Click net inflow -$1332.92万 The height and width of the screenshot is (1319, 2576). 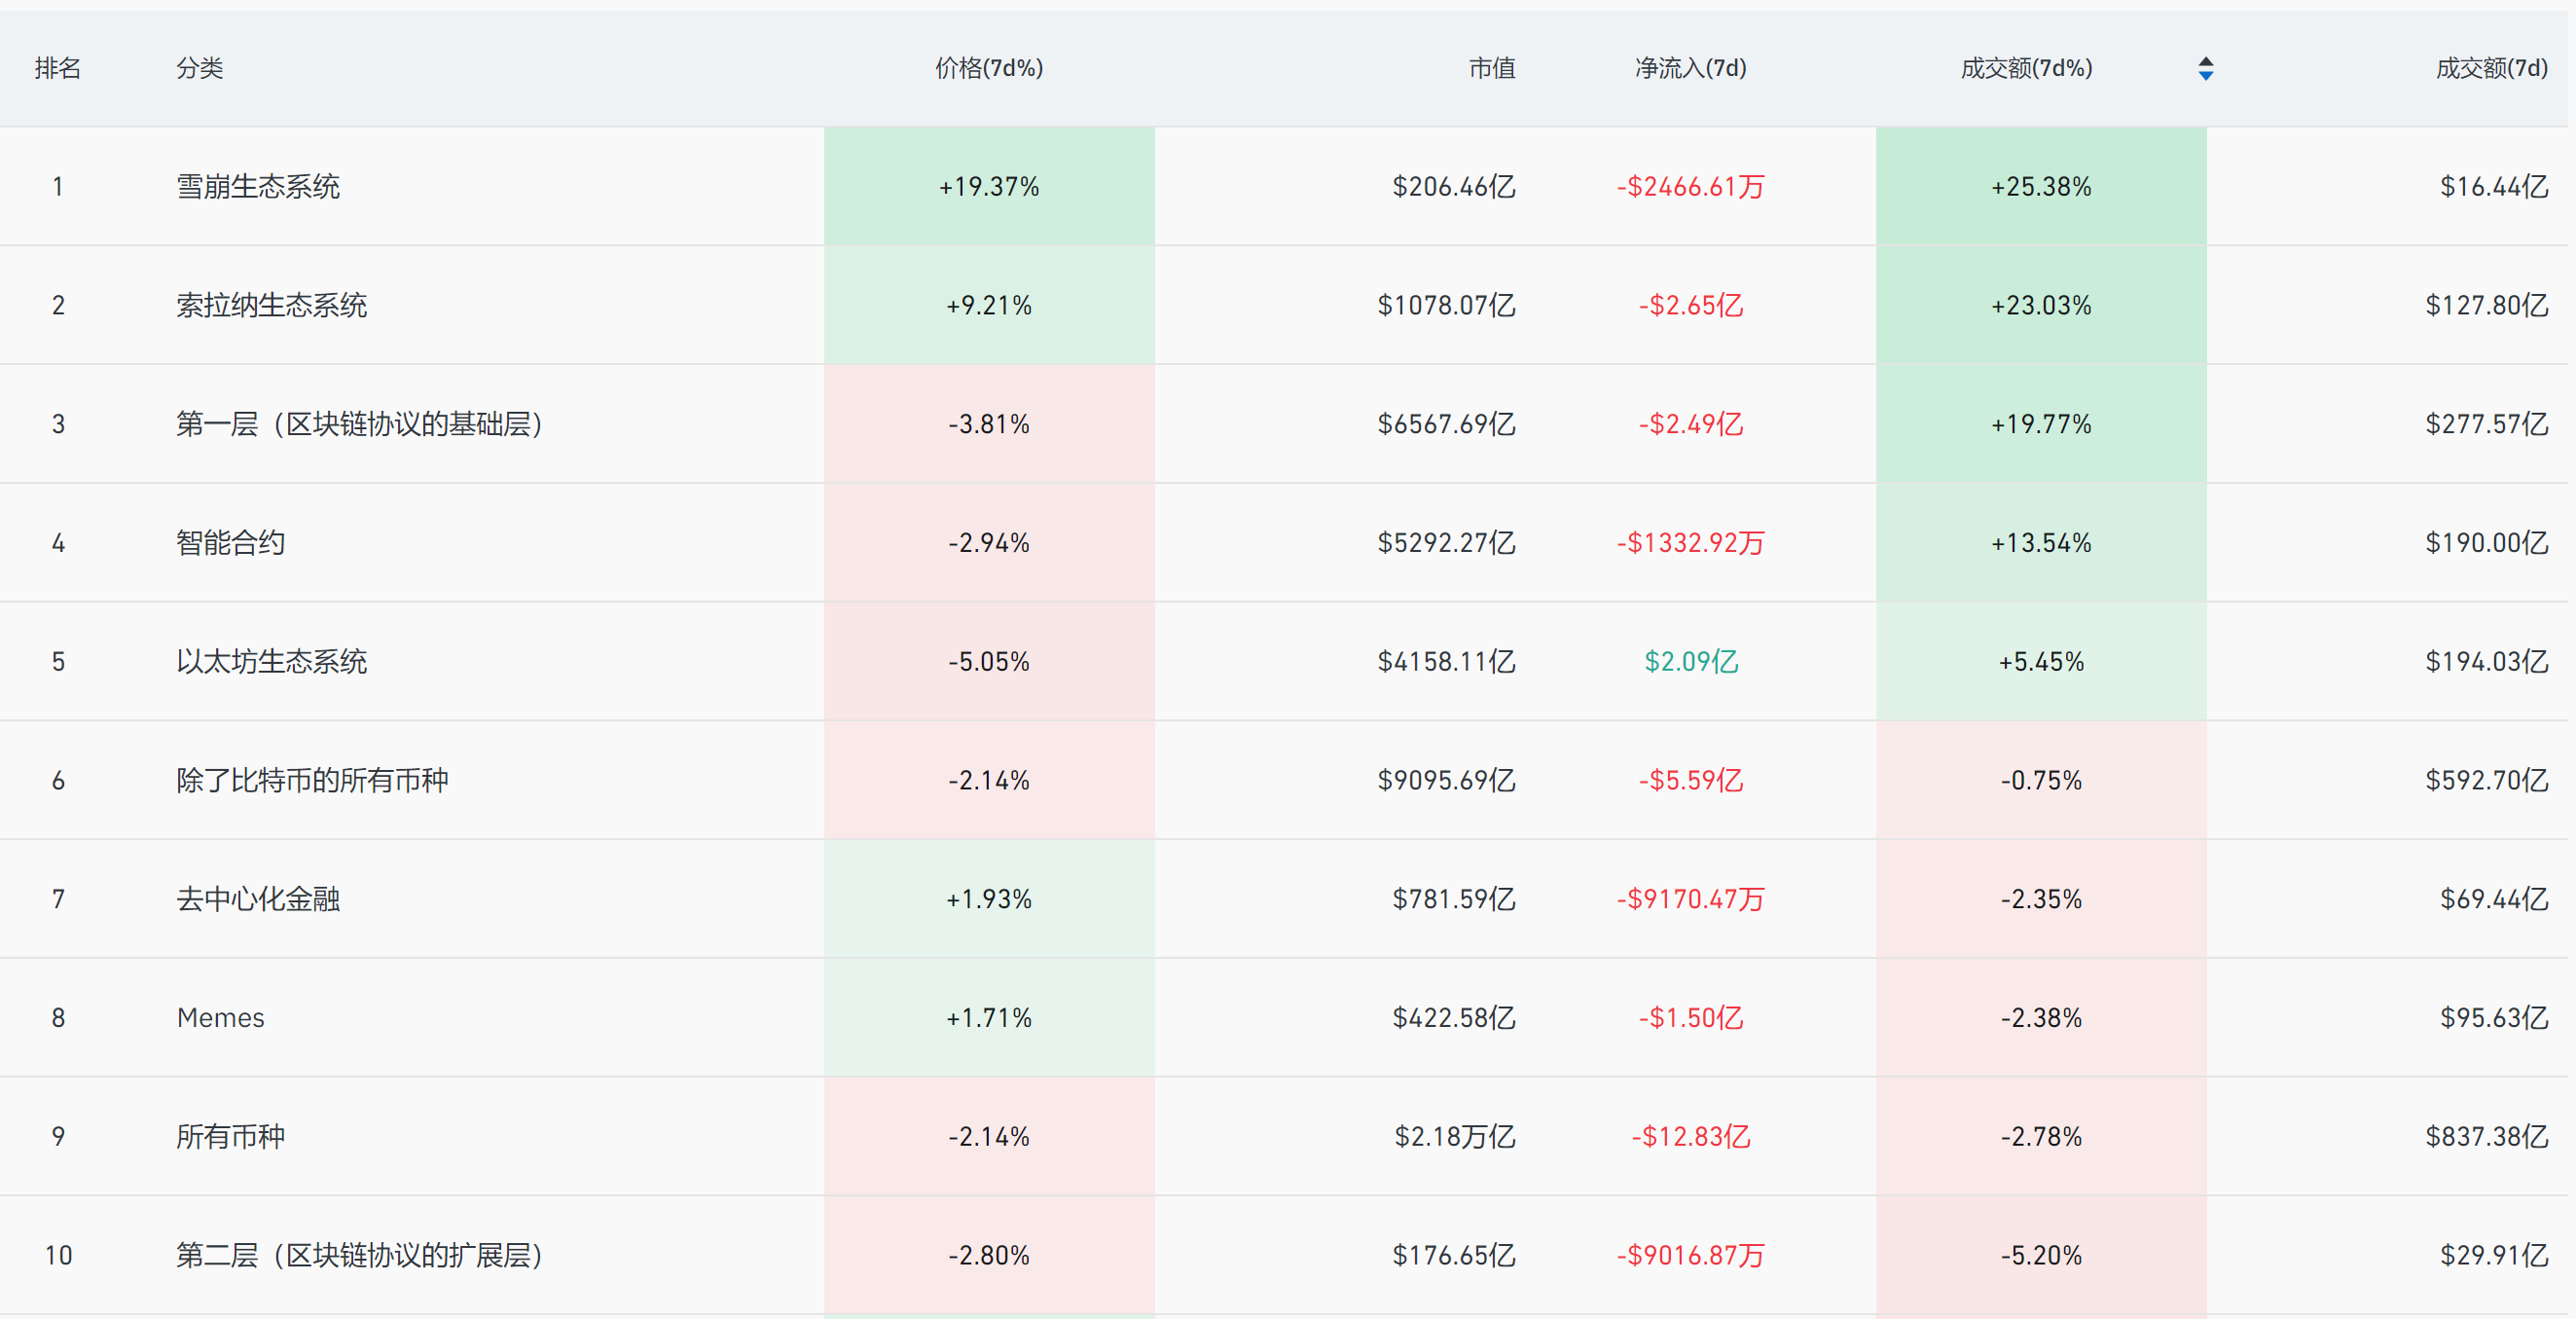pyautogui.click(x=1691, y=543)
